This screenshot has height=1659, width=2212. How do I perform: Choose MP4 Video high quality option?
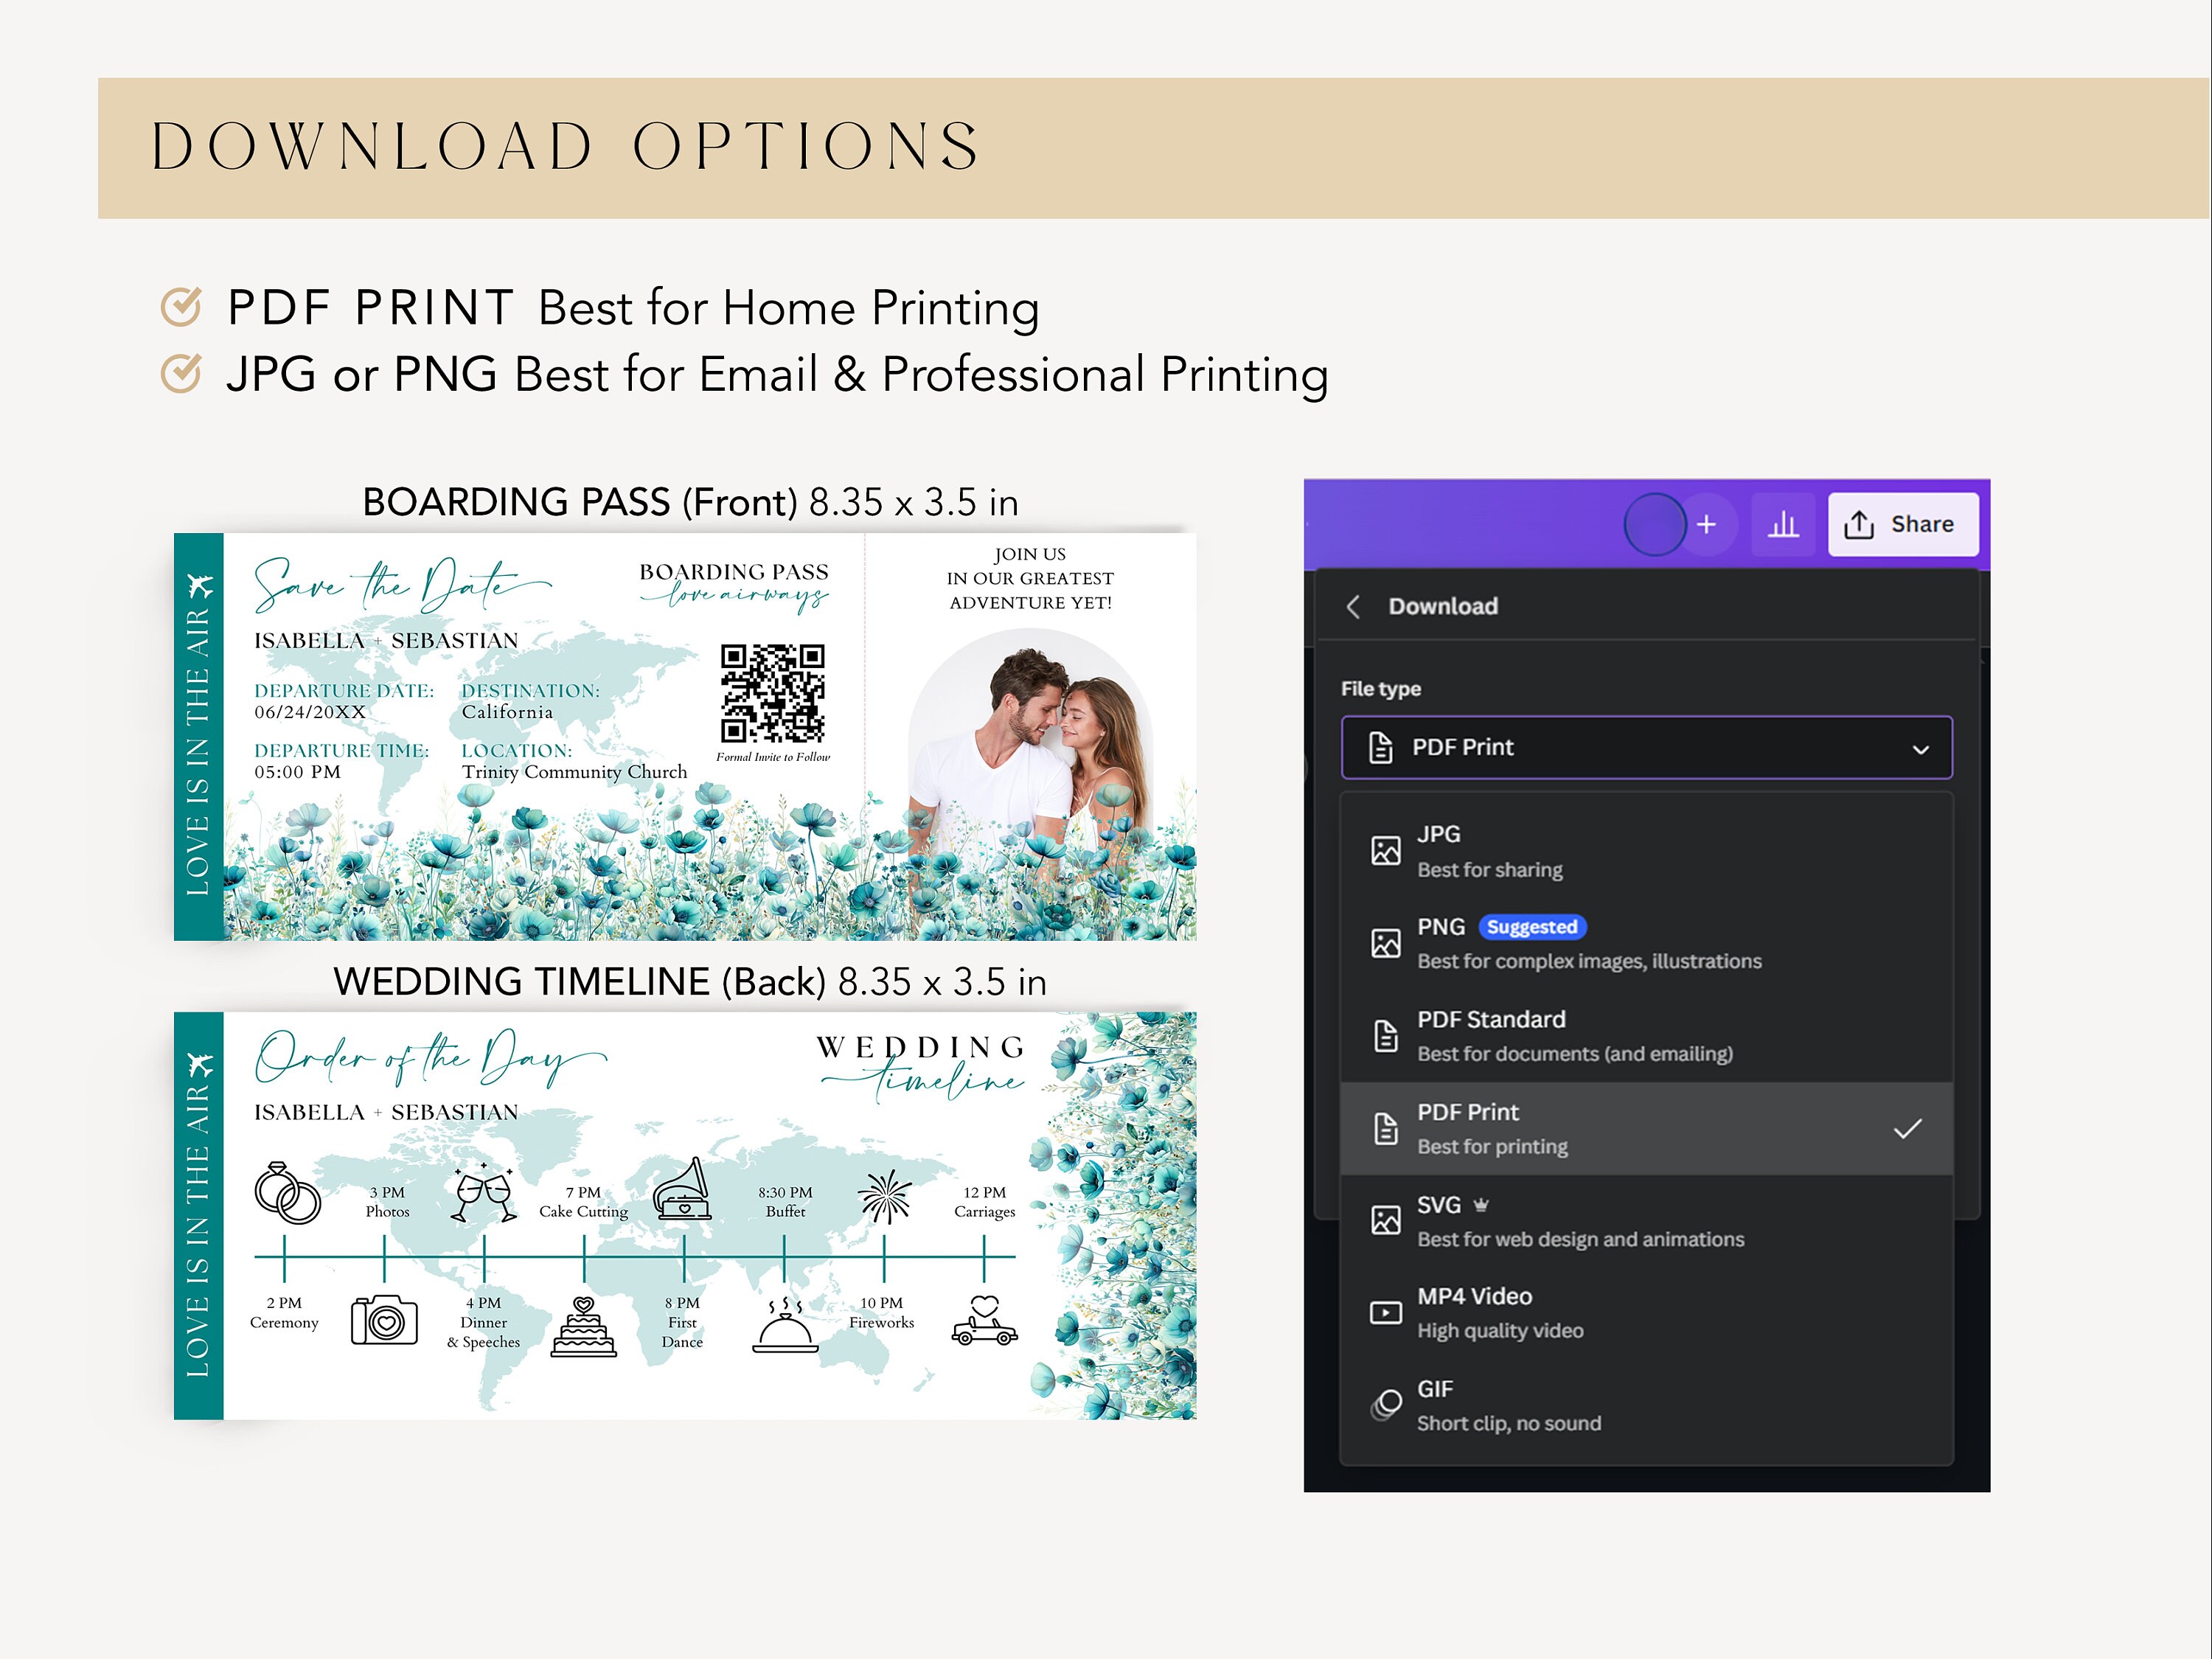pos(1646,1313)
